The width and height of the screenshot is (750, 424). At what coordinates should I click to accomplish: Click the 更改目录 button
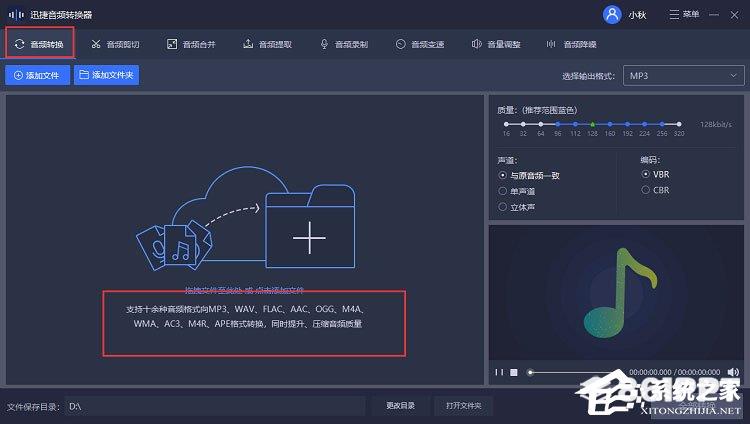401,406
